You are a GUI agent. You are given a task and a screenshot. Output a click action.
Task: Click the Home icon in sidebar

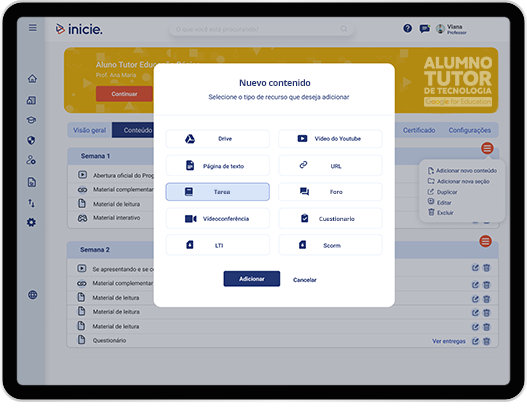coord(32,79)
